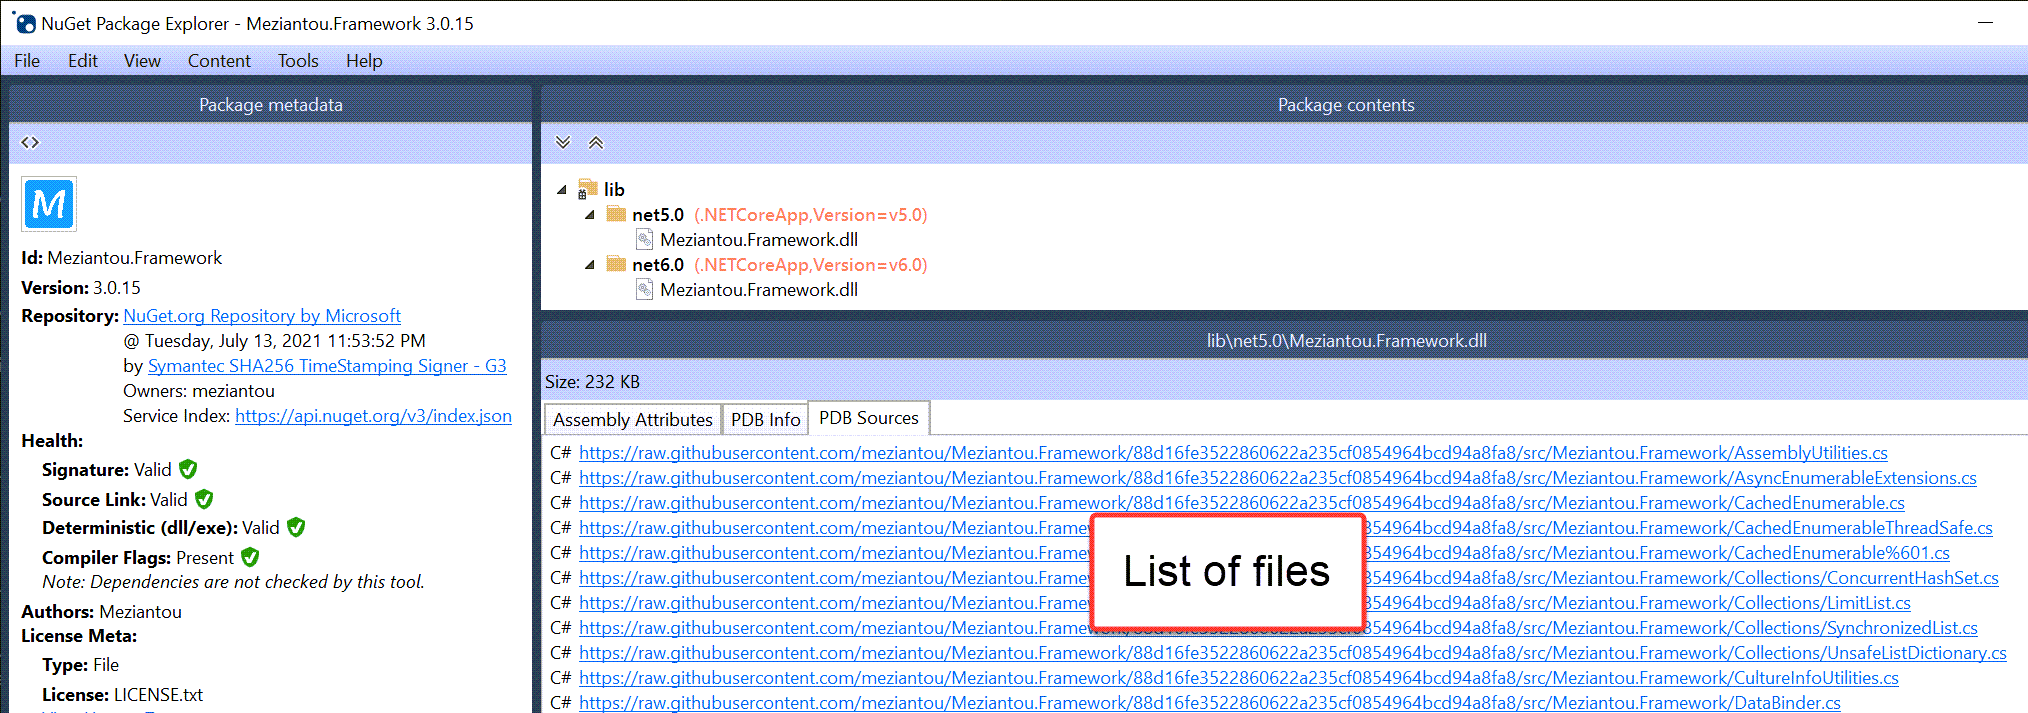The height and width of the screenshot is (713, 2028).
Task: Open the api.nuget.org index.json link
Action: 373,416
